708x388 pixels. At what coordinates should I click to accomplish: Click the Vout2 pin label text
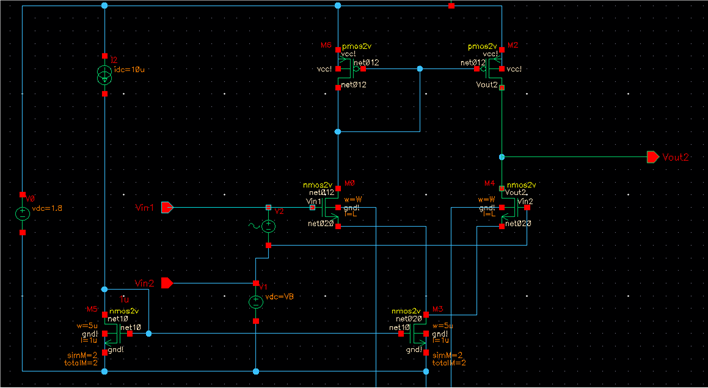[x=676, y=157]
